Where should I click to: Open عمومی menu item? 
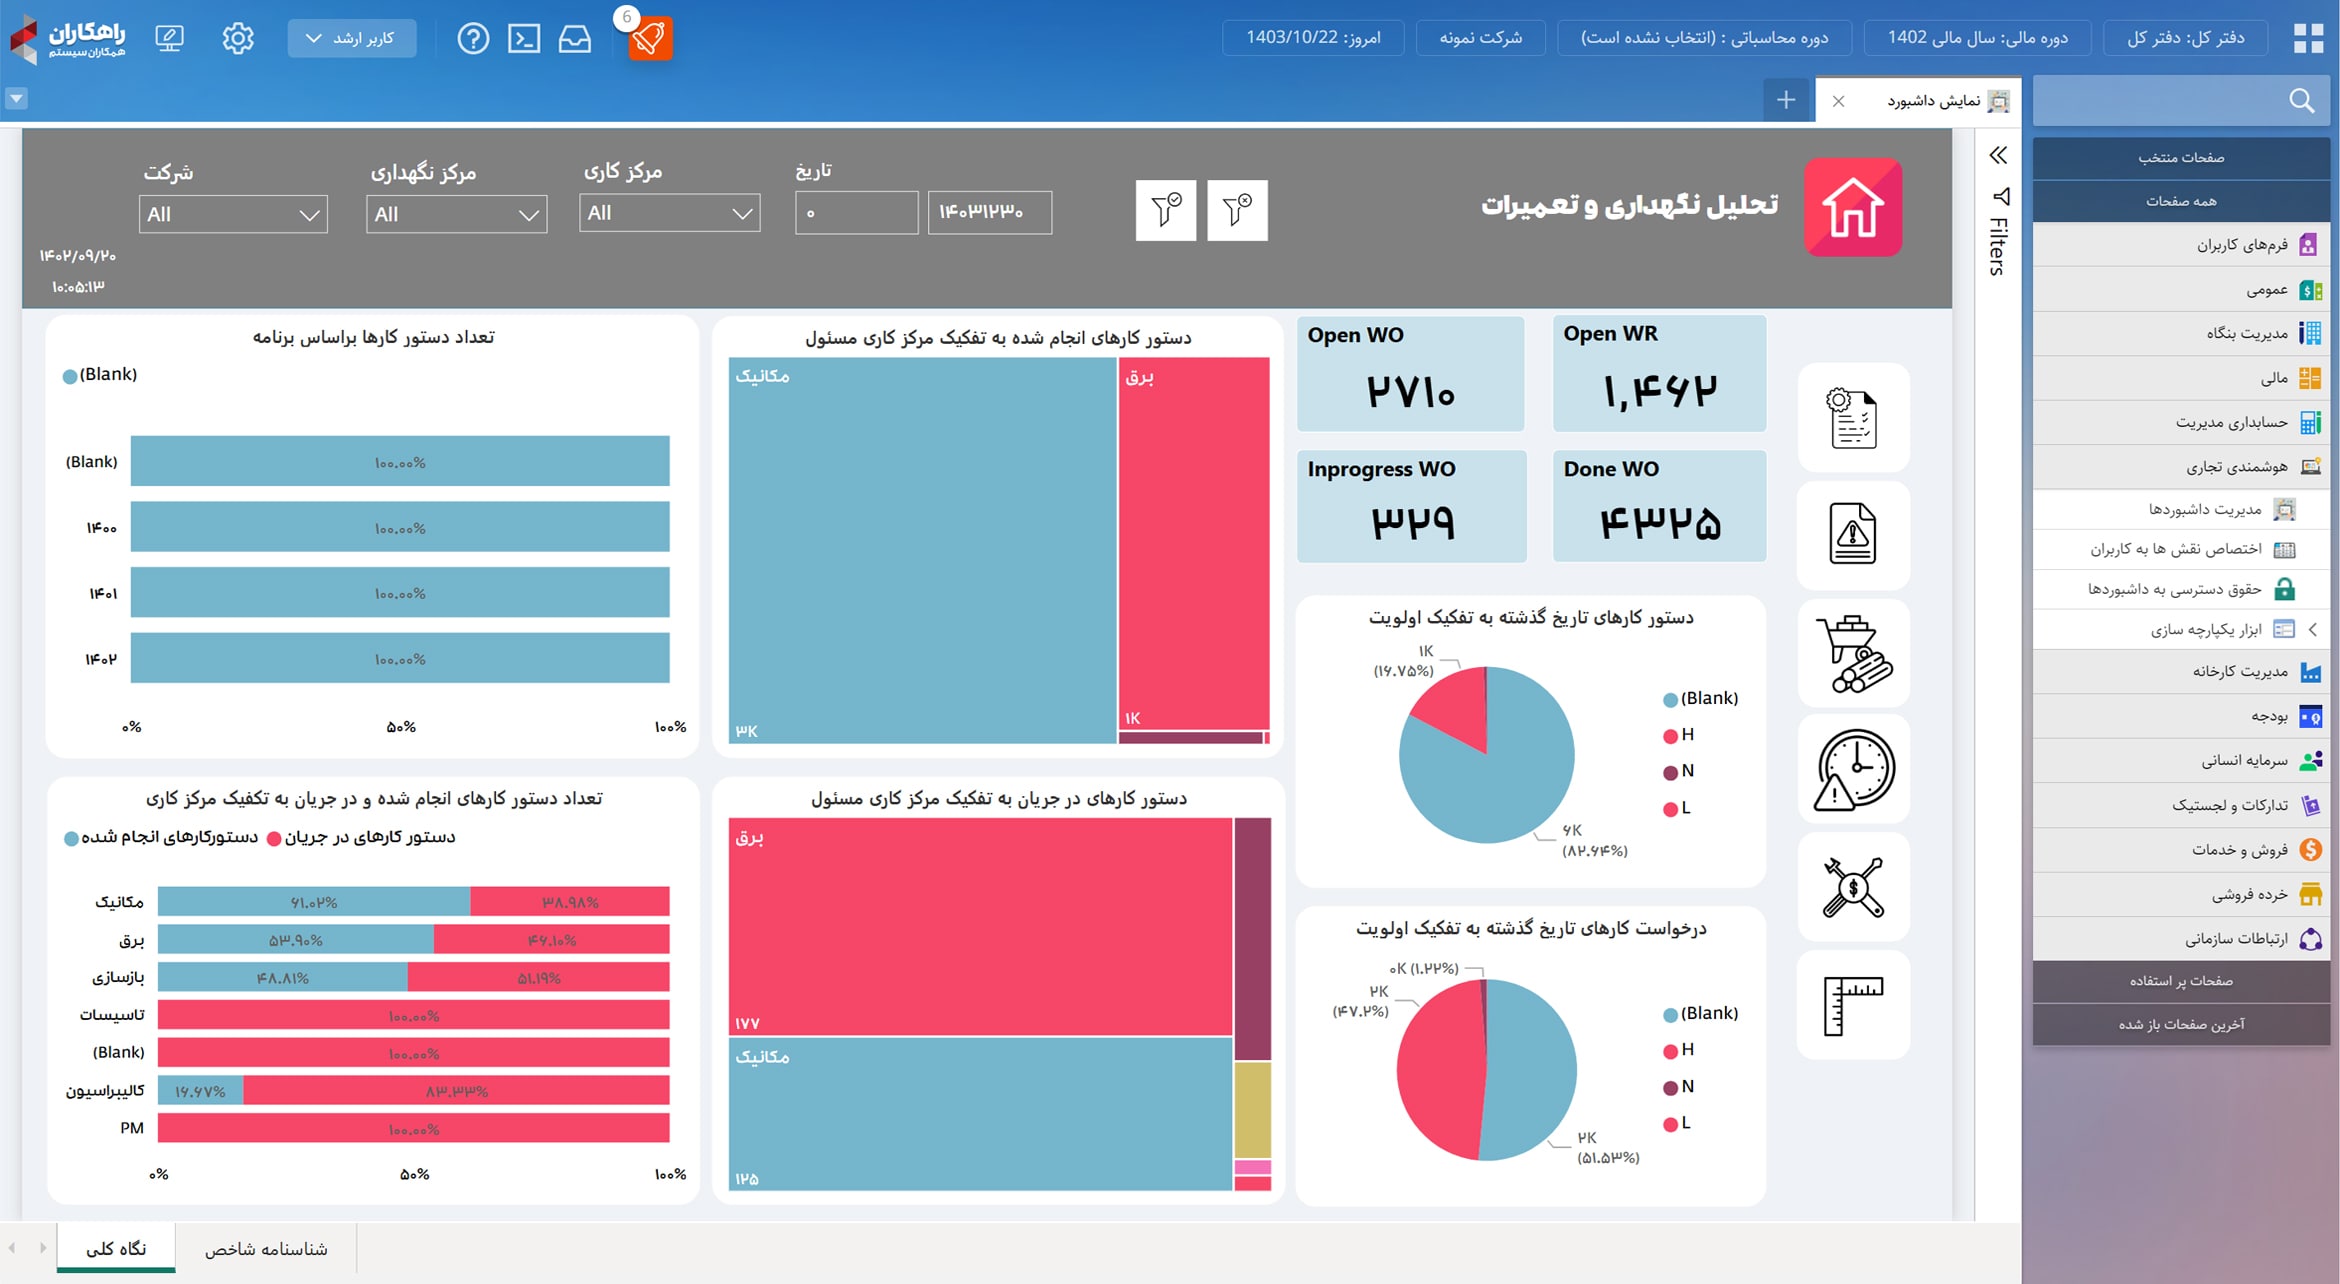pos(2181,290)
